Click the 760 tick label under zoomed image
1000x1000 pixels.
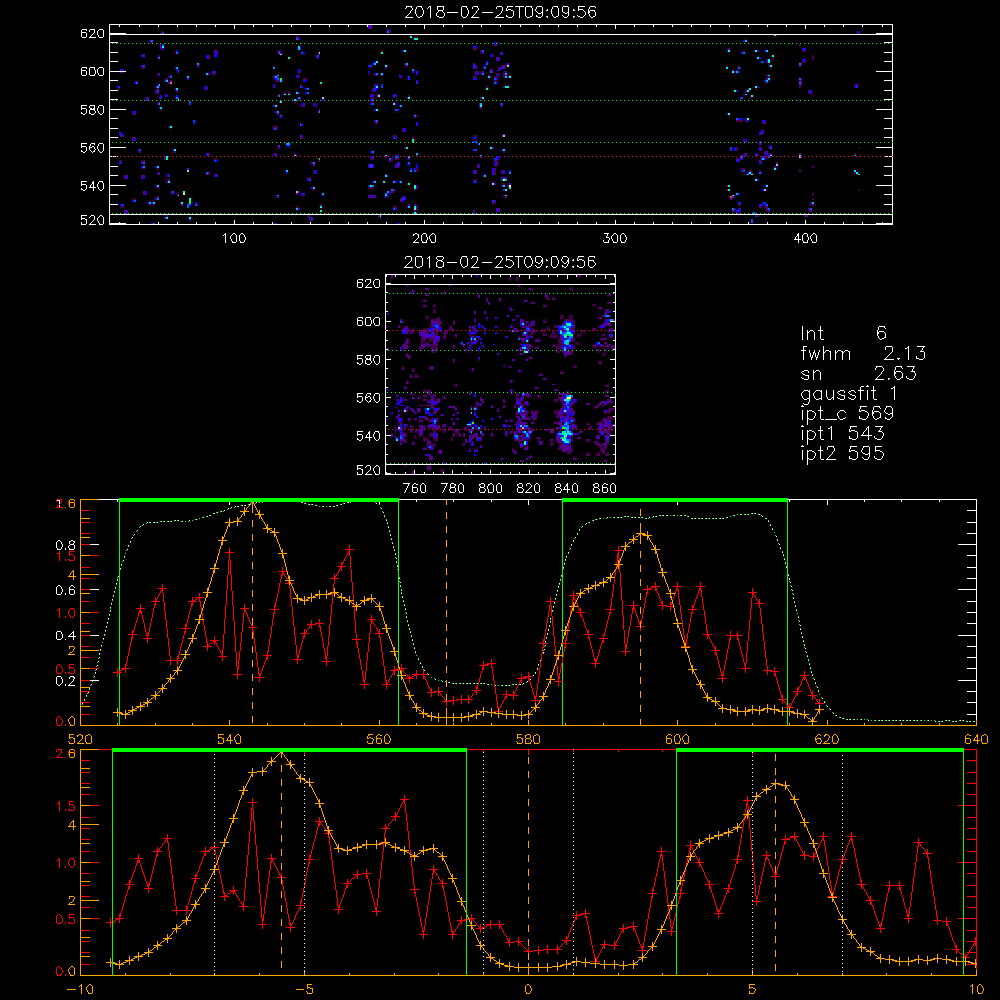[x=415, y=489]
